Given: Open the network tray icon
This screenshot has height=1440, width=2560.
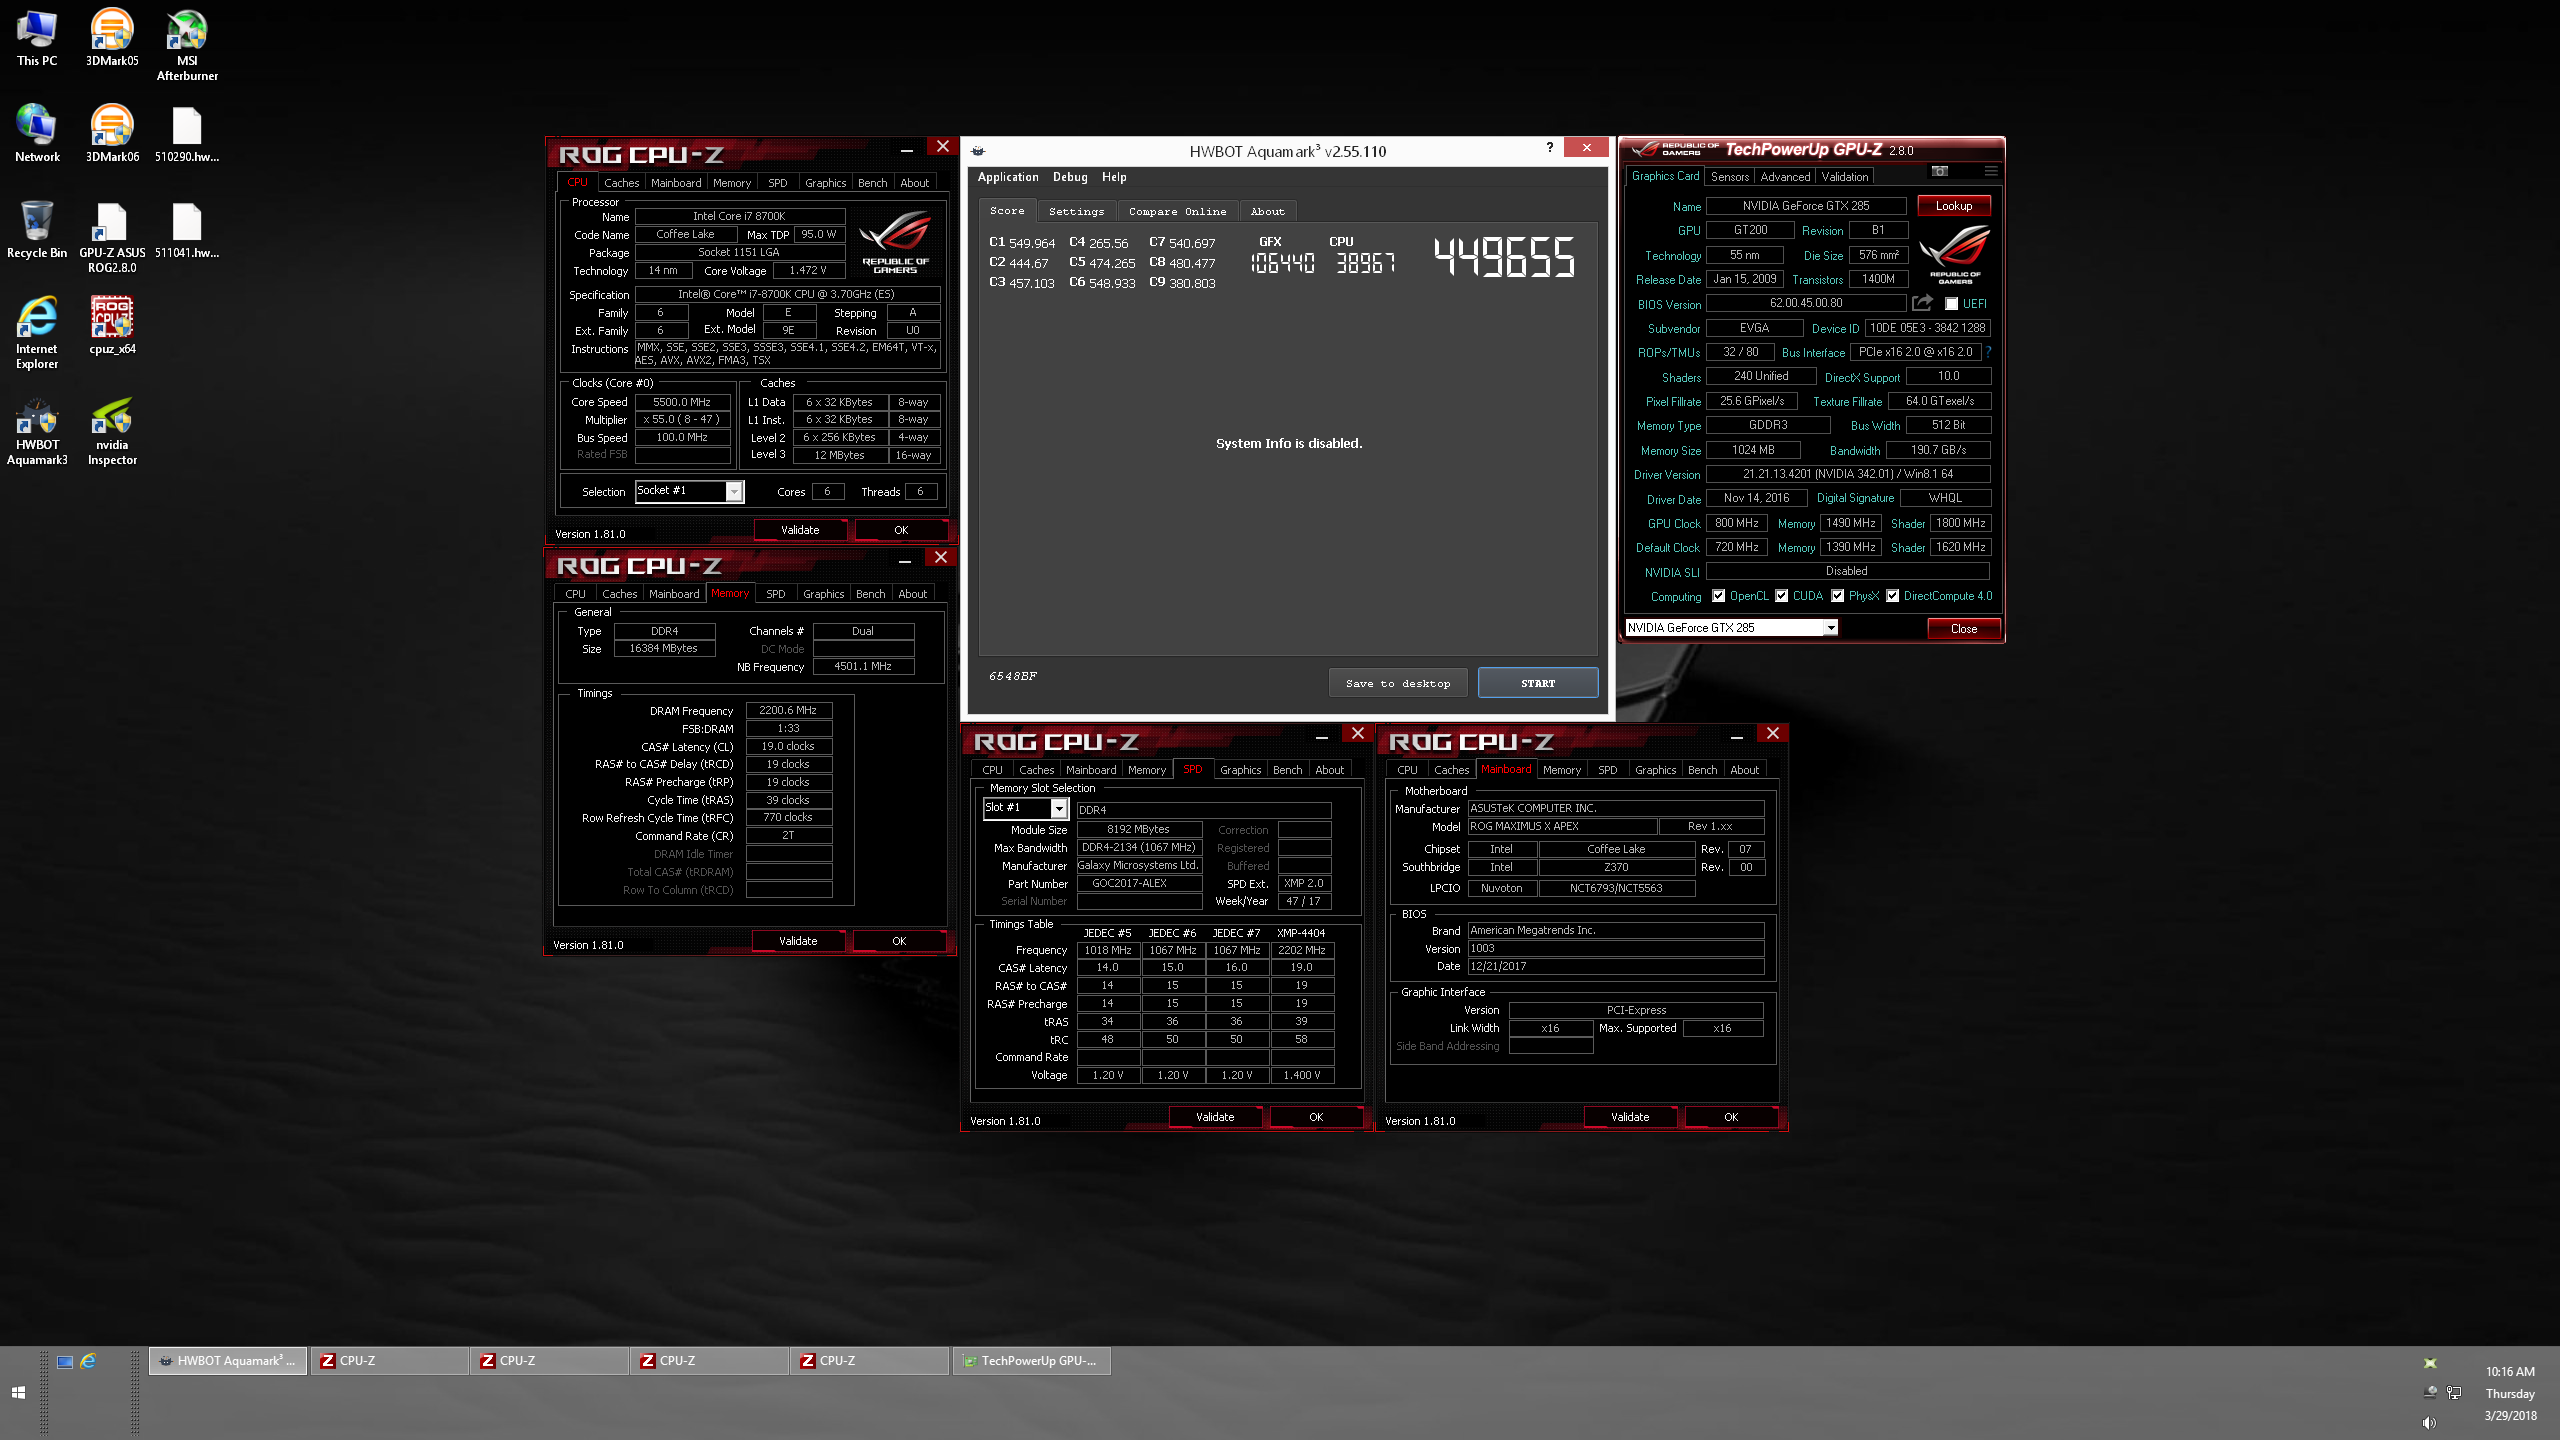Looking at the screenshot, I should (2454, 1392).
